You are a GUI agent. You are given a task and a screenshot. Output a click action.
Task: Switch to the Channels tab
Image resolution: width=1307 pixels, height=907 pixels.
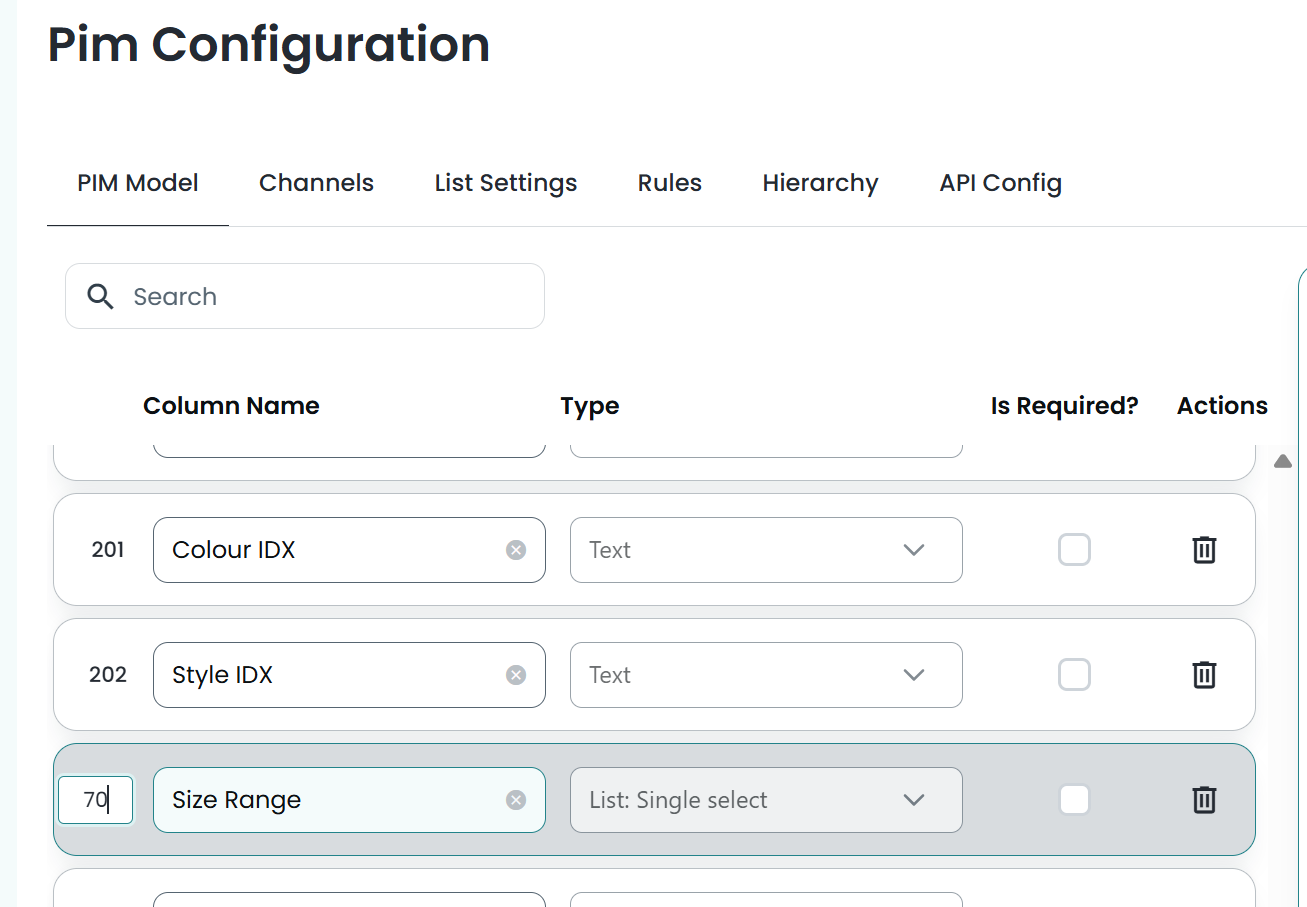click(316, 183)
